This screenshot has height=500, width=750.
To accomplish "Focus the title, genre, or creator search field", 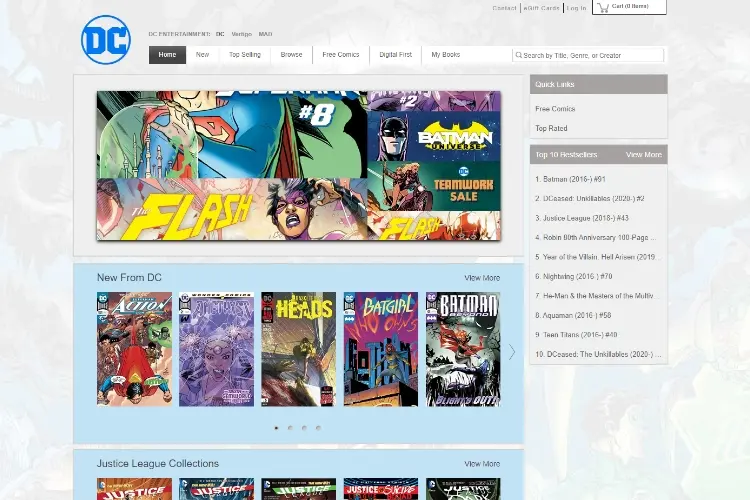I will 588,56.
